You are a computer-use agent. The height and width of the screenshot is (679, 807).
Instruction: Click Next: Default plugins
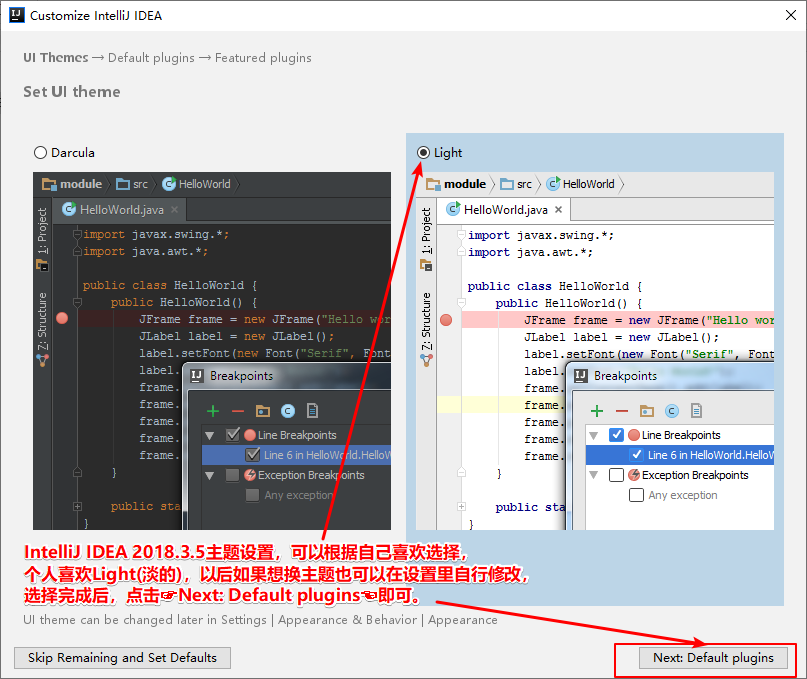[713, 658]
